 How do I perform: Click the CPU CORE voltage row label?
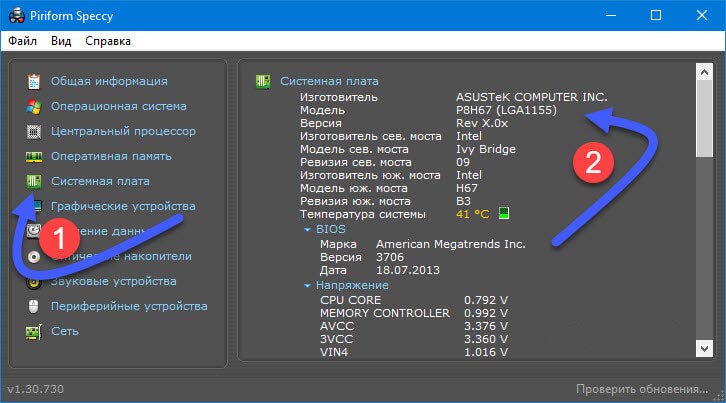[350, 300]
